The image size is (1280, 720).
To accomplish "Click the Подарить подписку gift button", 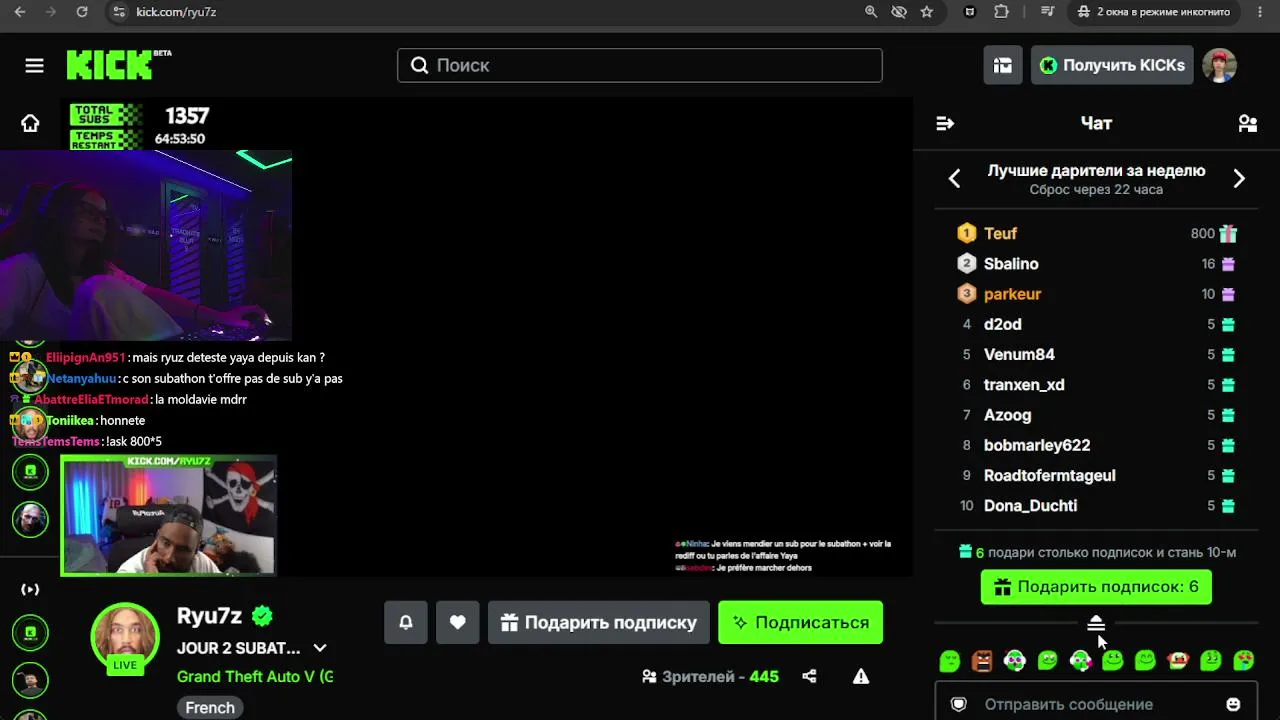I will (599, 622).
